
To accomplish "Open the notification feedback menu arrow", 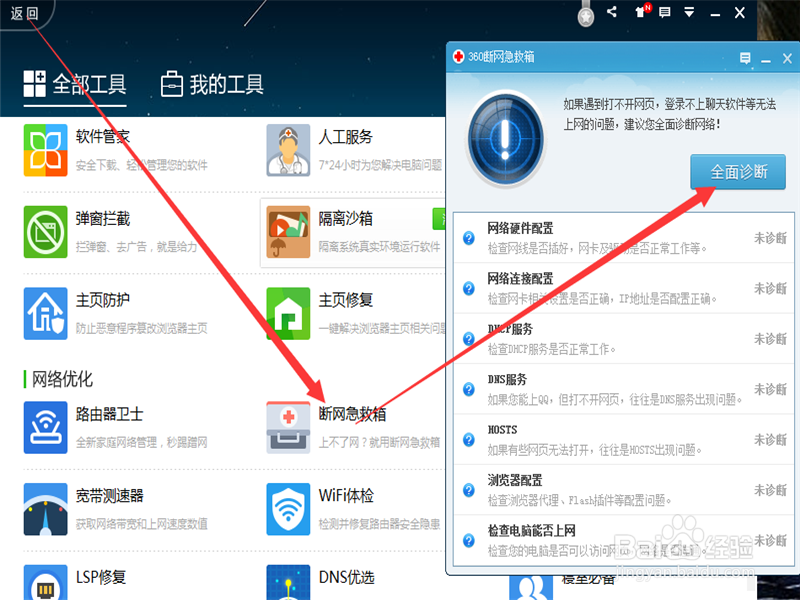I will coord(689,14).
